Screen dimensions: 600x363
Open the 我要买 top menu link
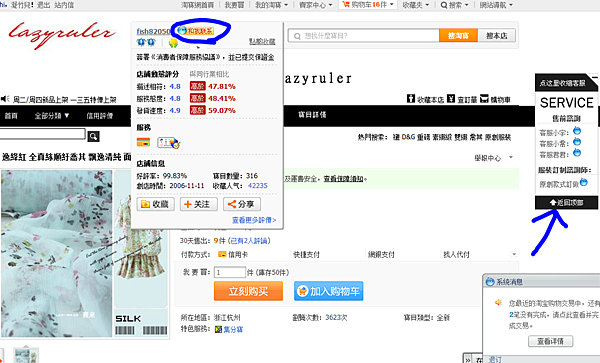[x=233, y=5]
